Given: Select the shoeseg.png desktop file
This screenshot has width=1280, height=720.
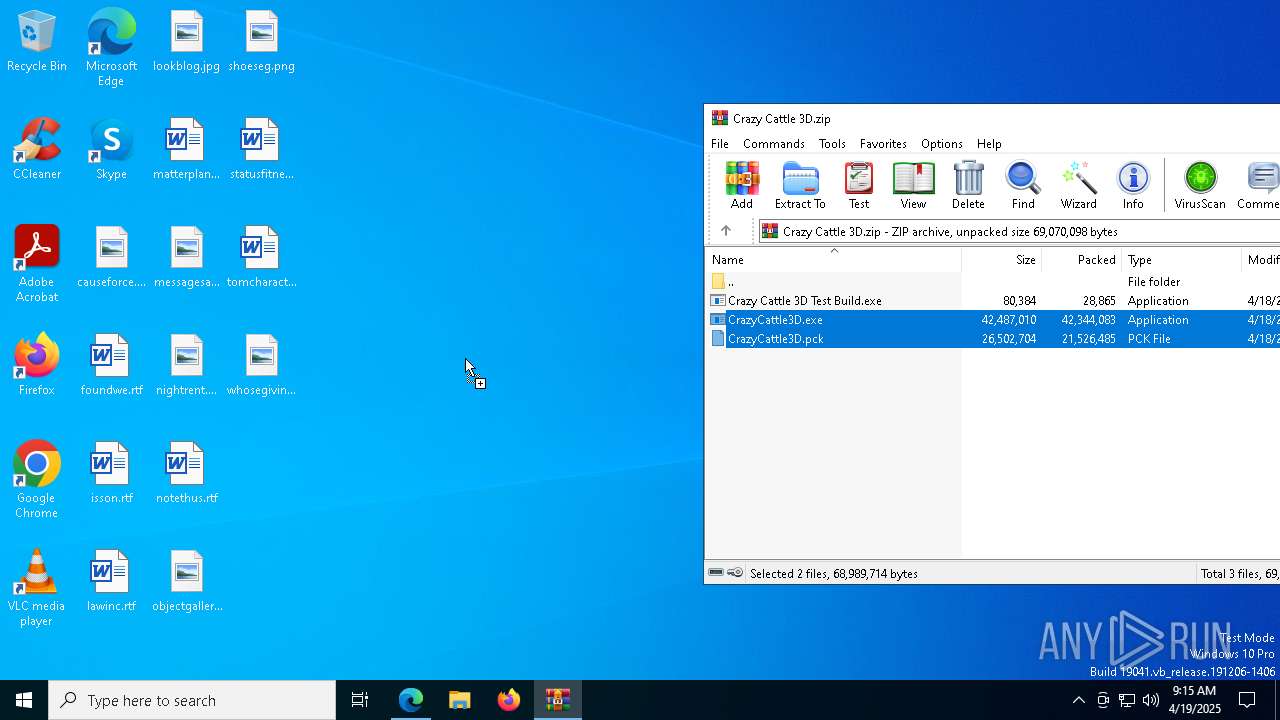Looking at the screenshot, I should [x=261, y=41].
